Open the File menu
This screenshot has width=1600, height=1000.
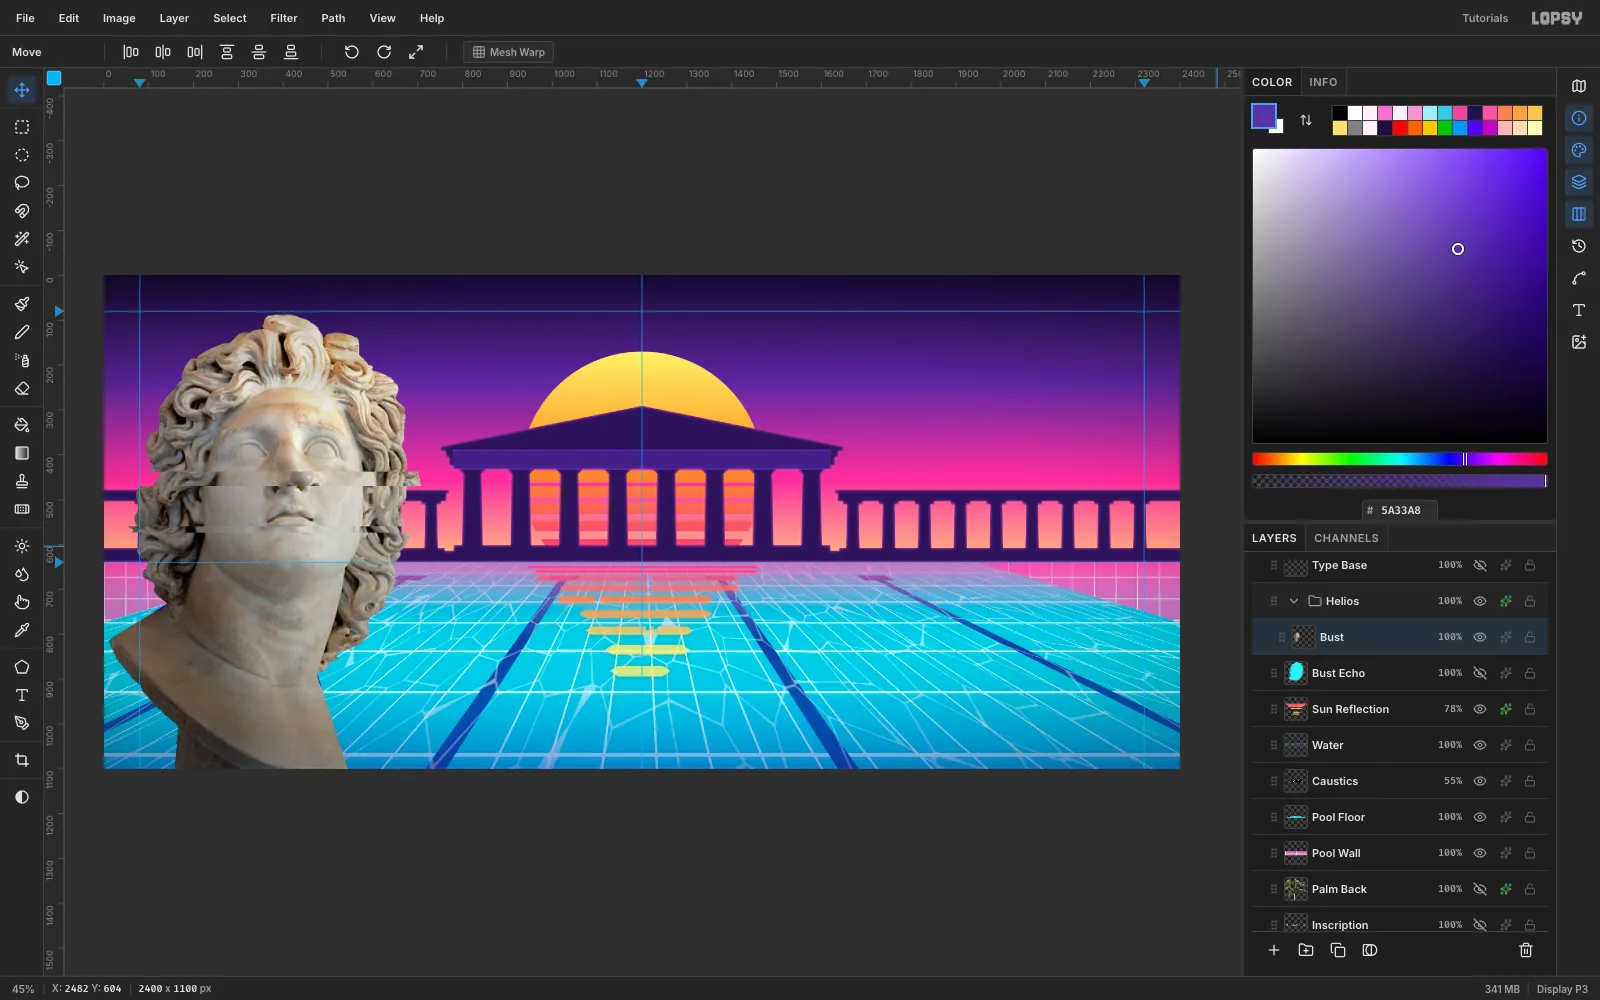tap(25, 18)
